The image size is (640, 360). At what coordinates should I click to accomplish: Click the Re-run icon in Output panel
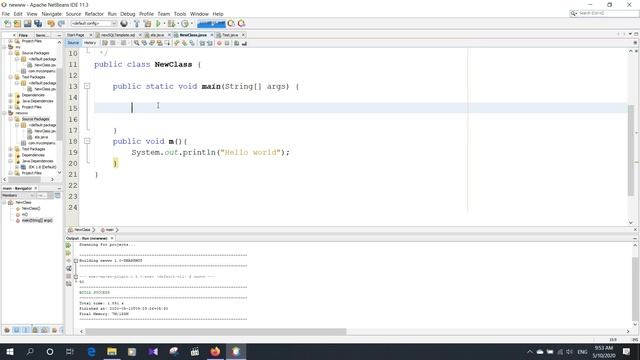pyautogui.click(x=69, y=245)
